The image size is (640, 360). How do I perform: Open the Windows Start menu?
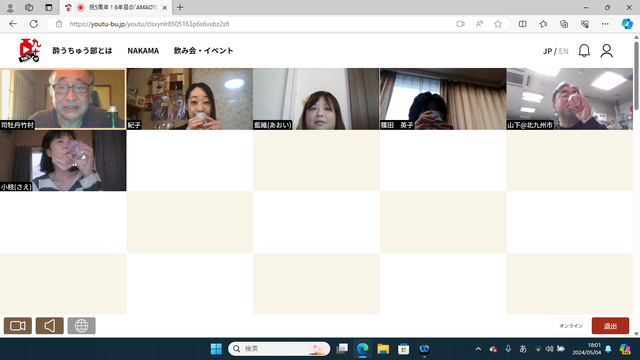tap(216, 349)
